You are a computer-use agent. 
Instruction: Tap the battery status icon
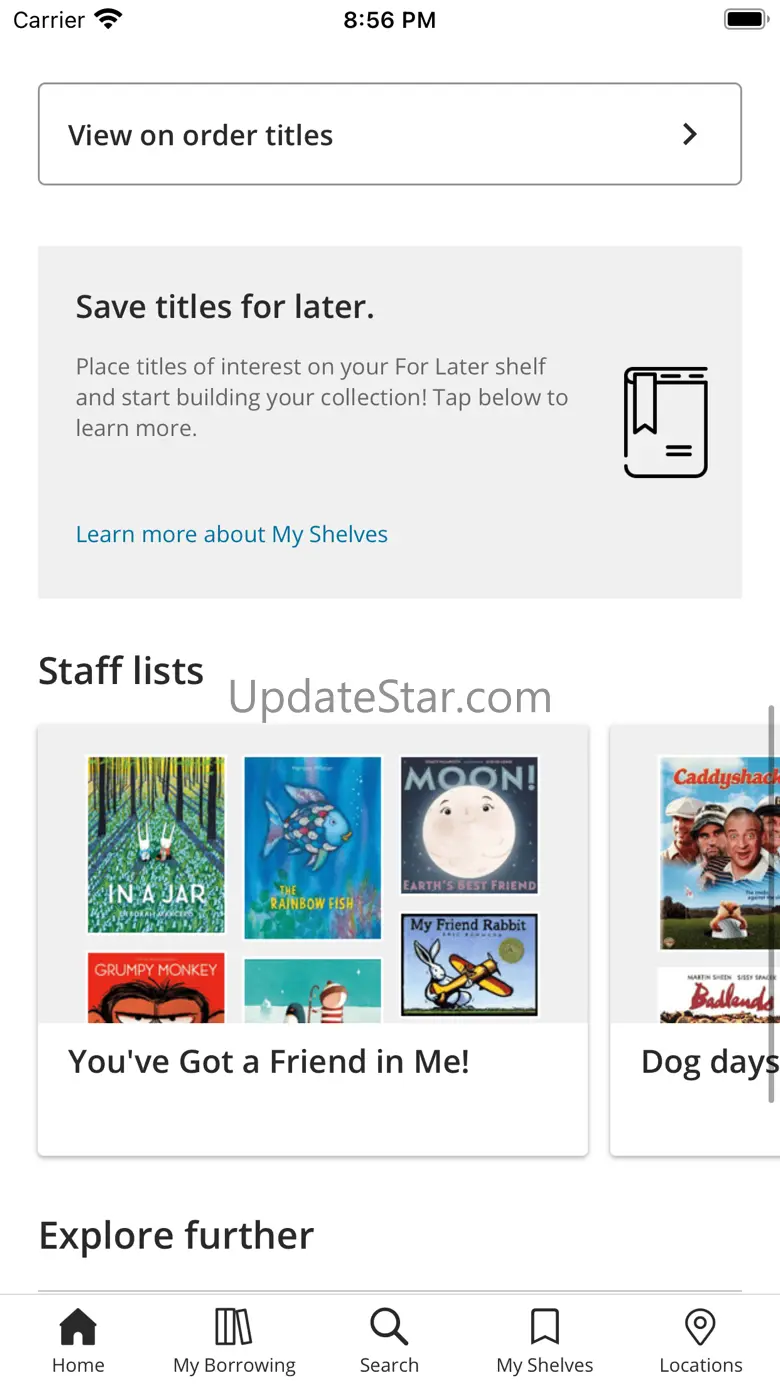tap(745, 19)
